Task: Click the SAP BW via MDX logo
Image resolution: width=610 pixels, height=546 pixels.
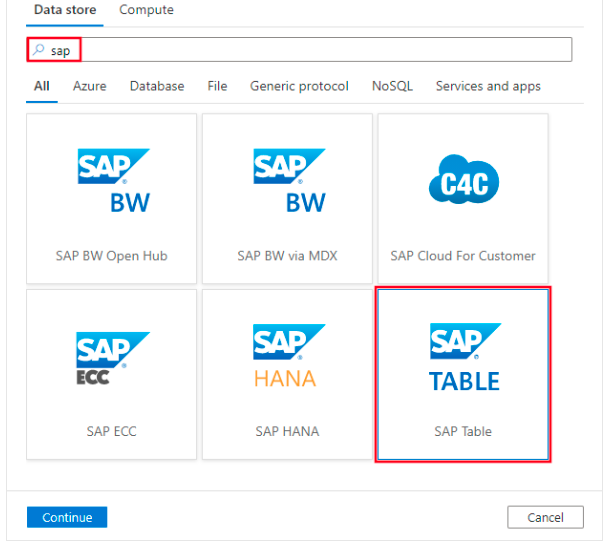Action: coord(289,181)
